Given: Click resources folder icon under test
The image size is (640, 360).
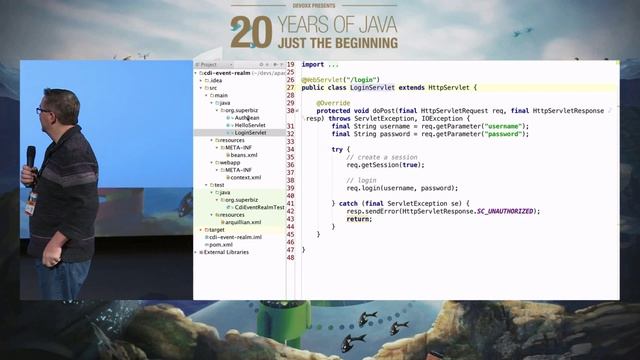Looking at the screenshot, I should coord(218,215).
